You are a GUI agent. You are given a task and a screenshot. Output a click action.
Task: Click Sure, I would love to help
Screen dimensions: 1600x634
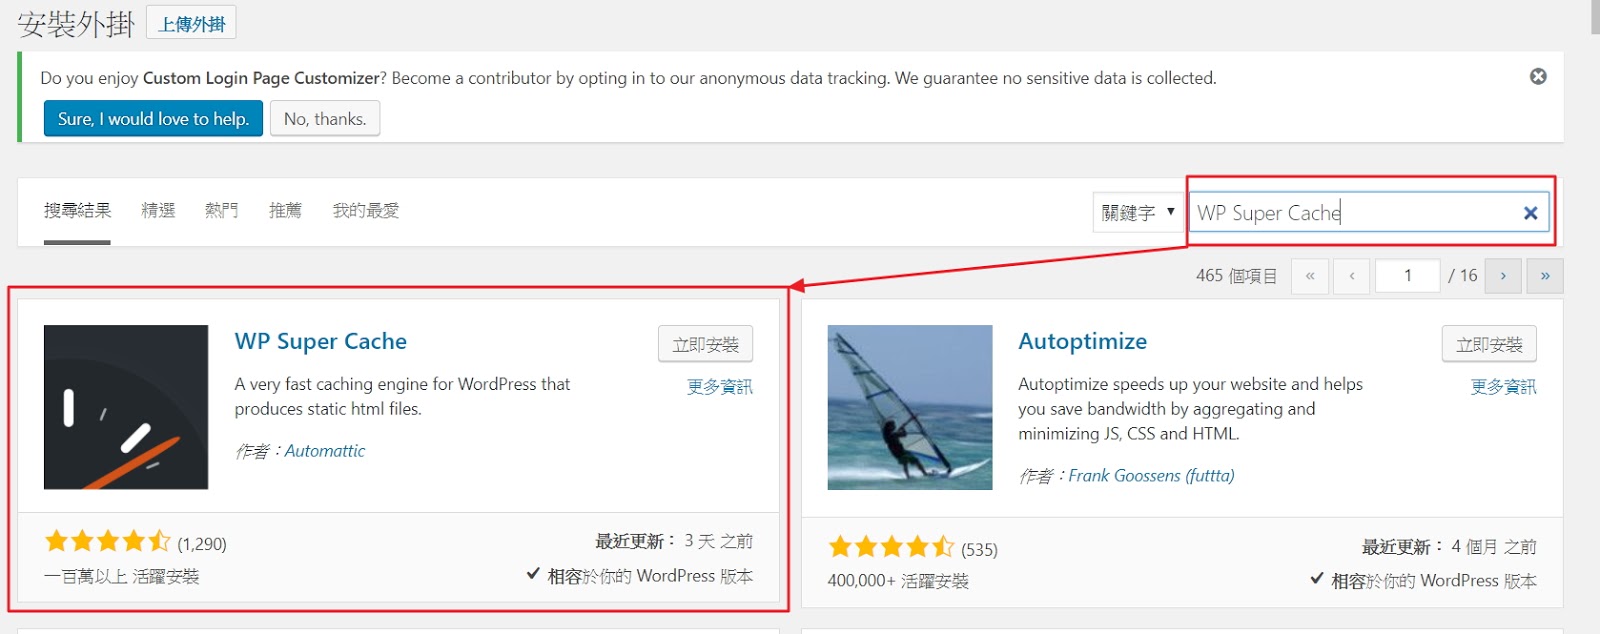pos(153,118)
